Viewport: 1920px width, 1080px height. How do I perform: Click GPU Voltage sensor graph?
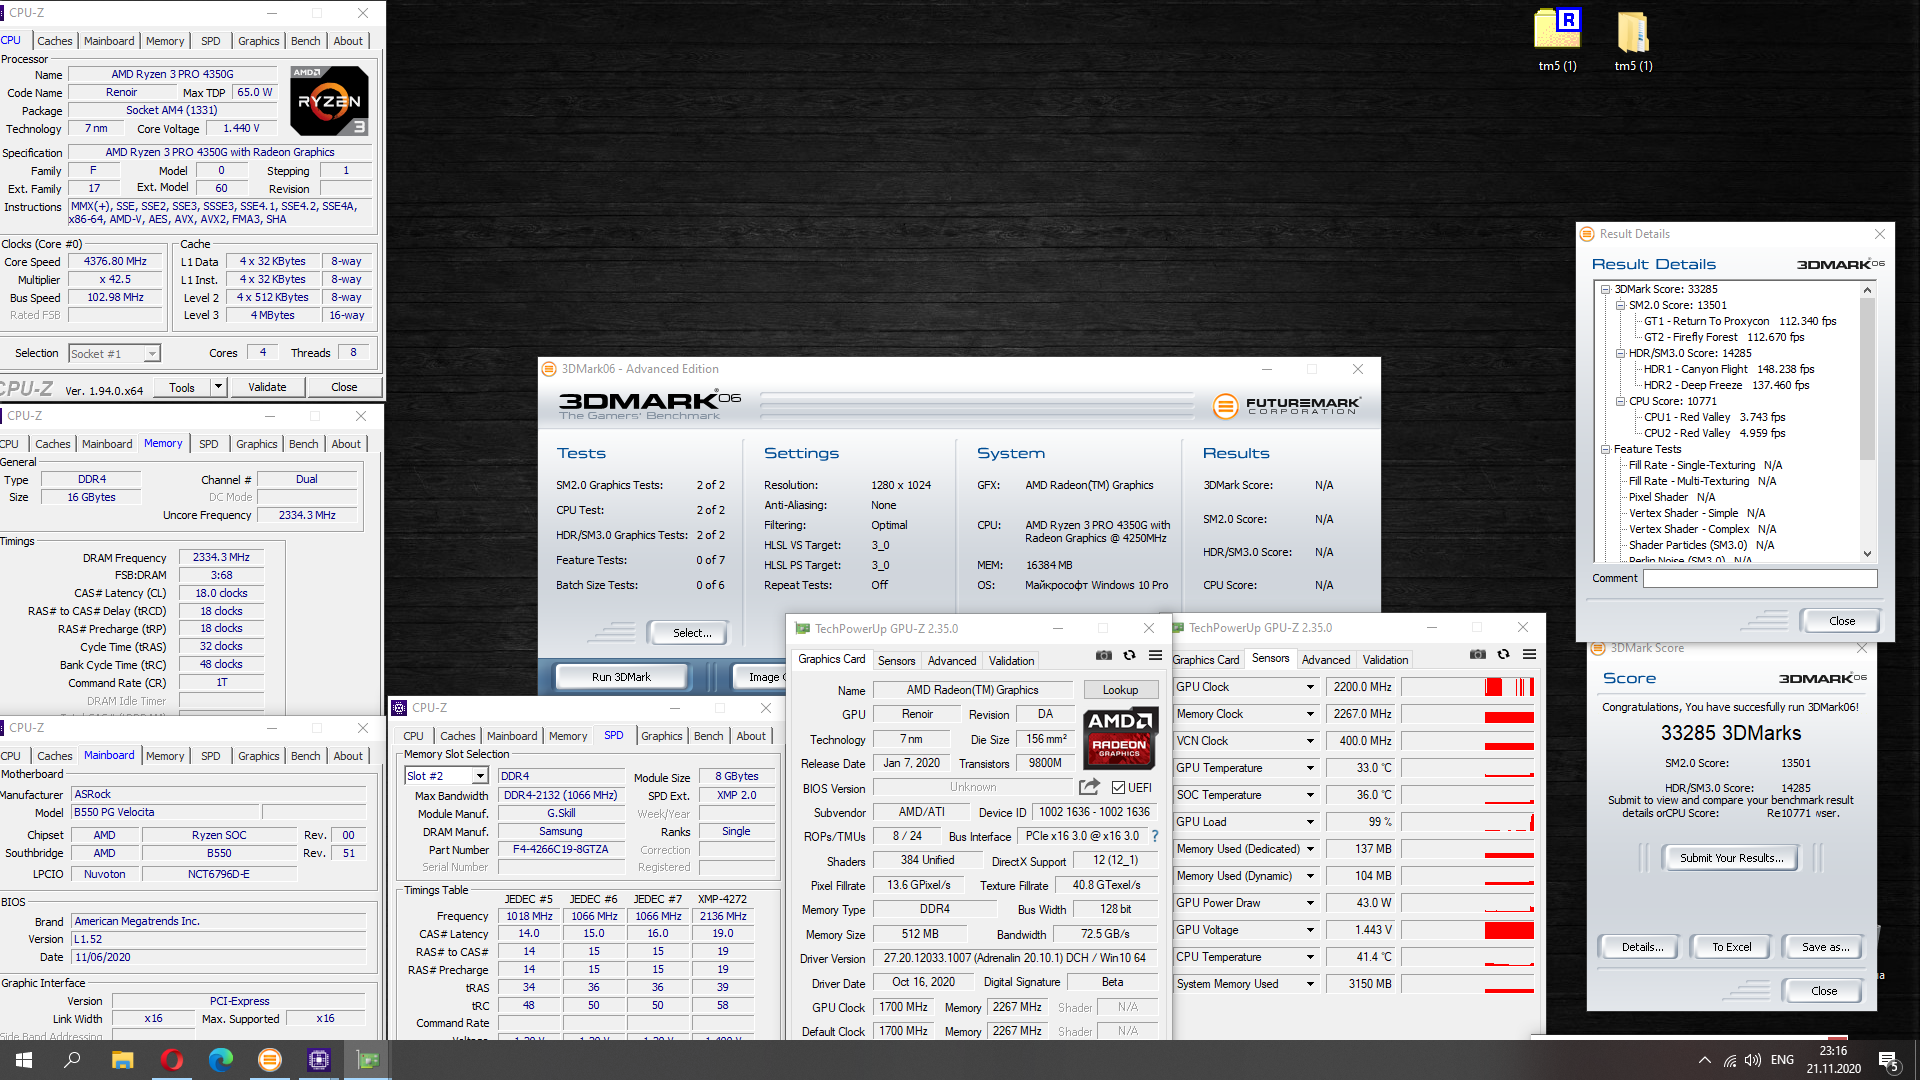(1468, 930)
